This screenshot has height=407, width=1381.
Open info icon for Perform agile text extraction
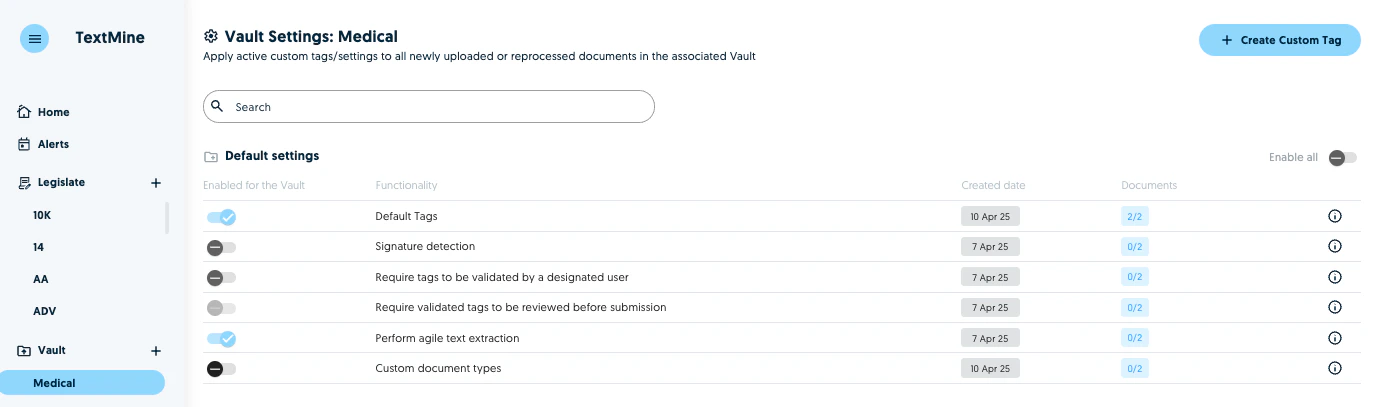(x=1334, y=338)
